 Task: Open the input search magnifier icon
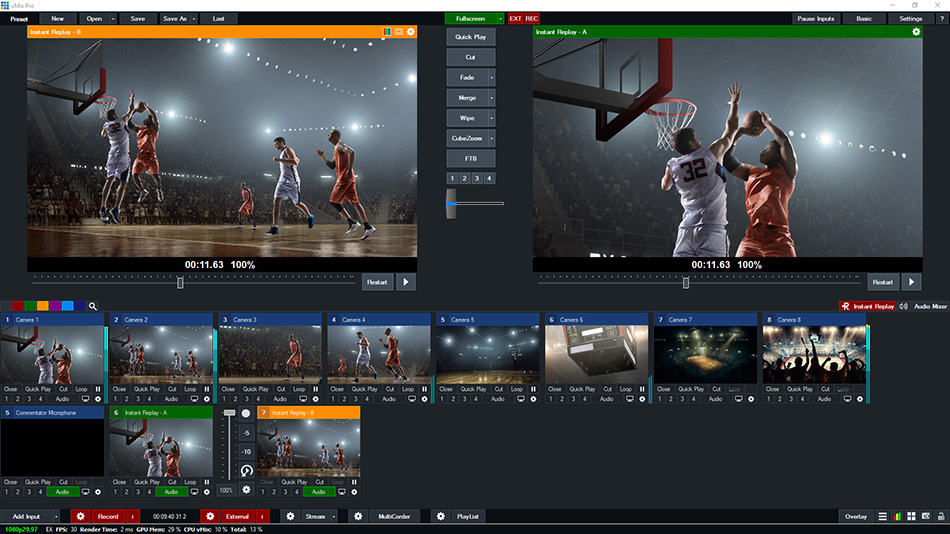[x=92, y=306]
